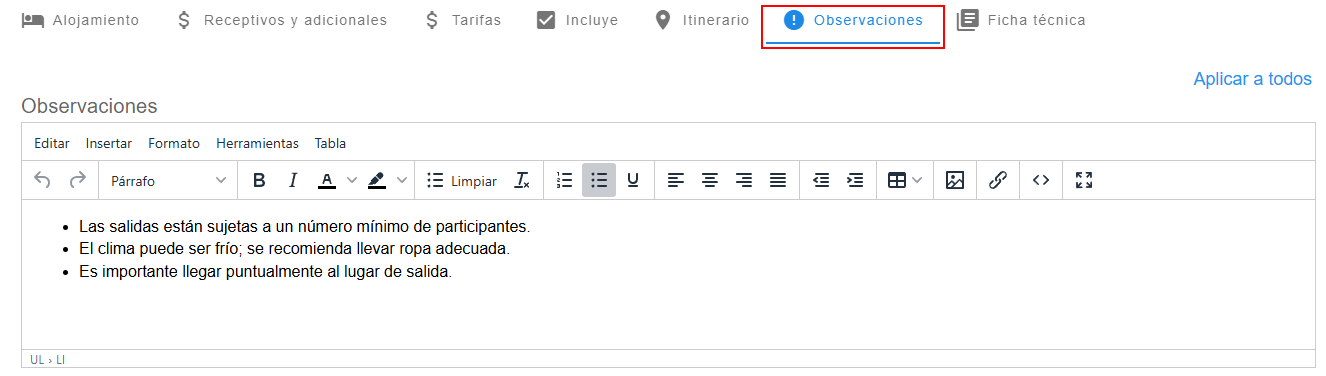The width and height of the screenshot is (1326, 376).
Task: Switch to the Itinerario tab
Action: pyautogui.click(x=701, y=20)
